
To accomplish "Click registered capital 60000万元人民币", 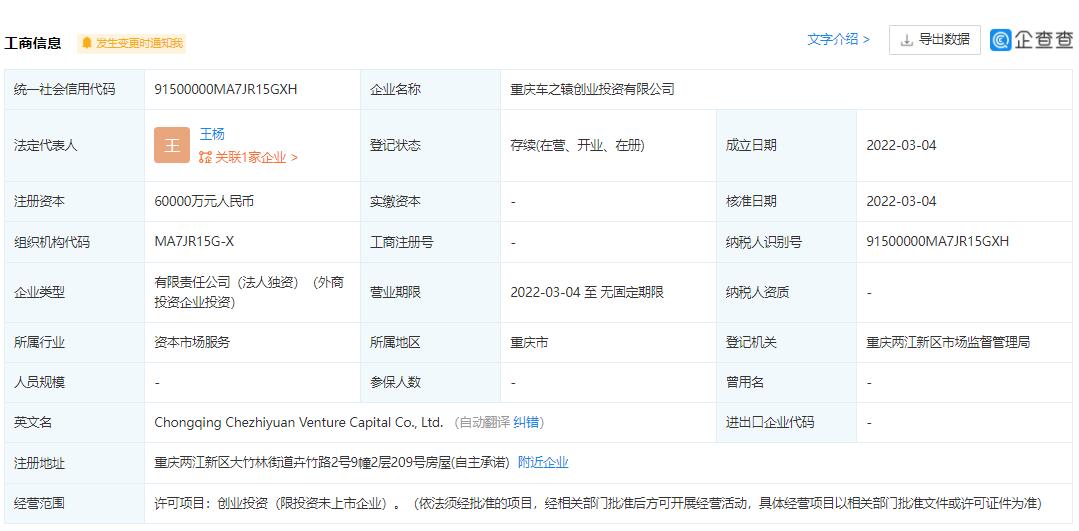I will point(204,202).
